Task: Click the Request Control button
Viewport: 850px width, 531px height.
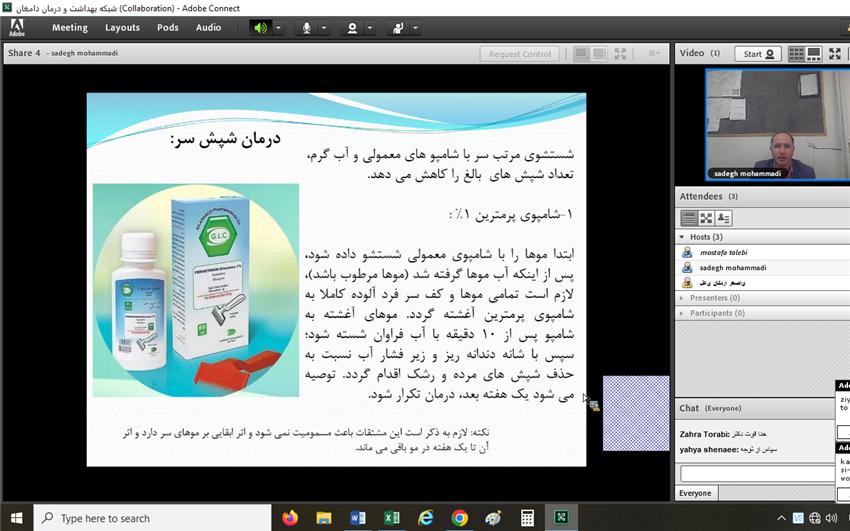Action: (519, 54)
